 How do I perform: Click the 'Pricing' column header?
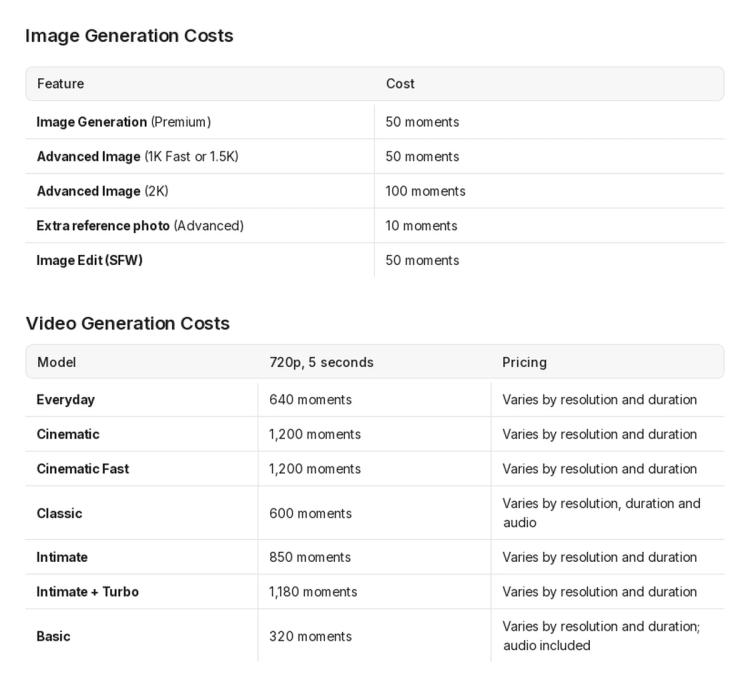(x=524, y=362)
